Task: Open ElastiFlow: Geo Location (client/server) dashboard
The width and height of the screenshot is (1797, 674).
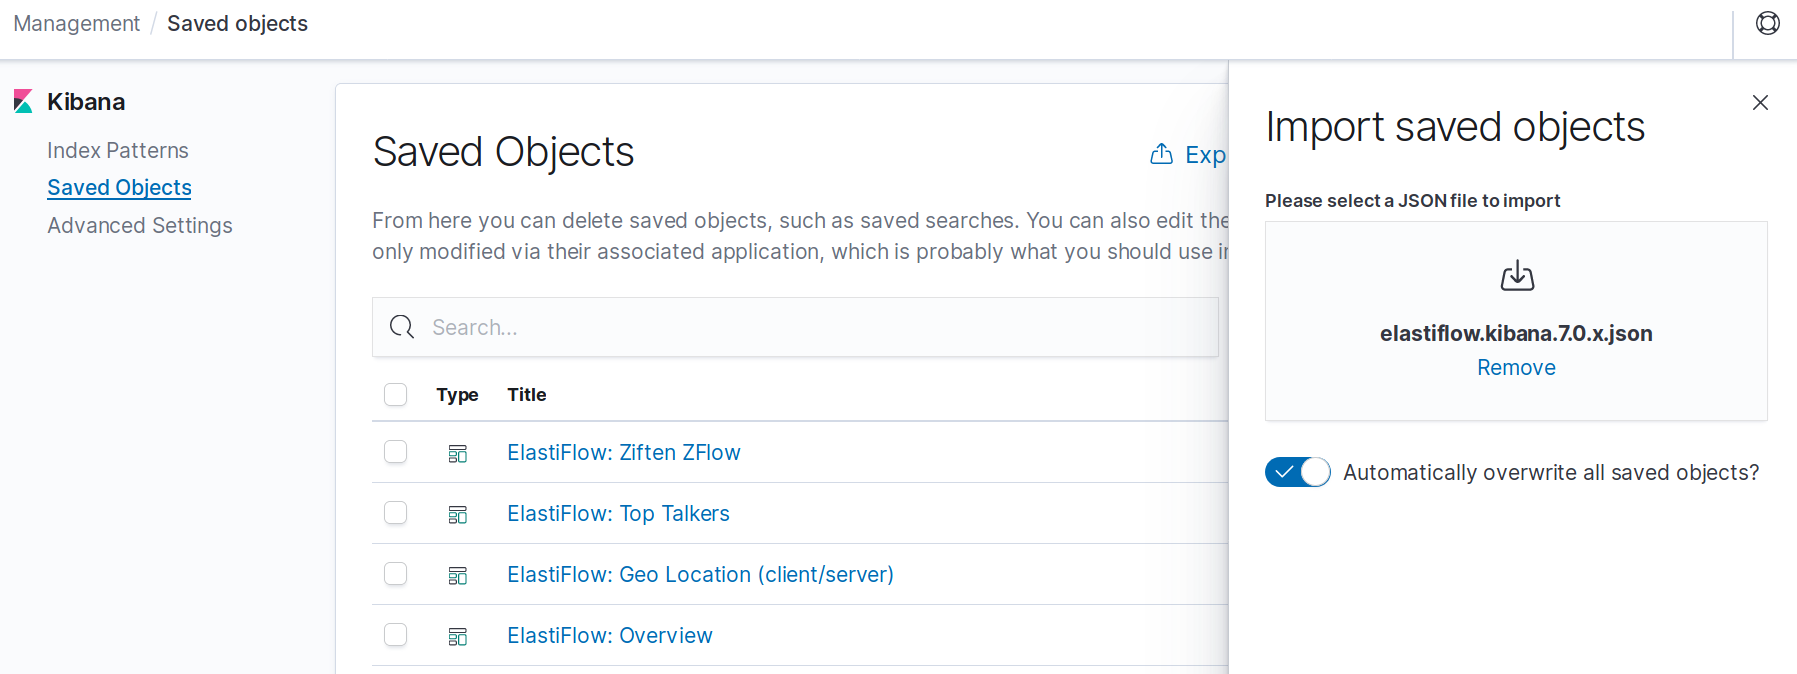Action: point(700,574)
